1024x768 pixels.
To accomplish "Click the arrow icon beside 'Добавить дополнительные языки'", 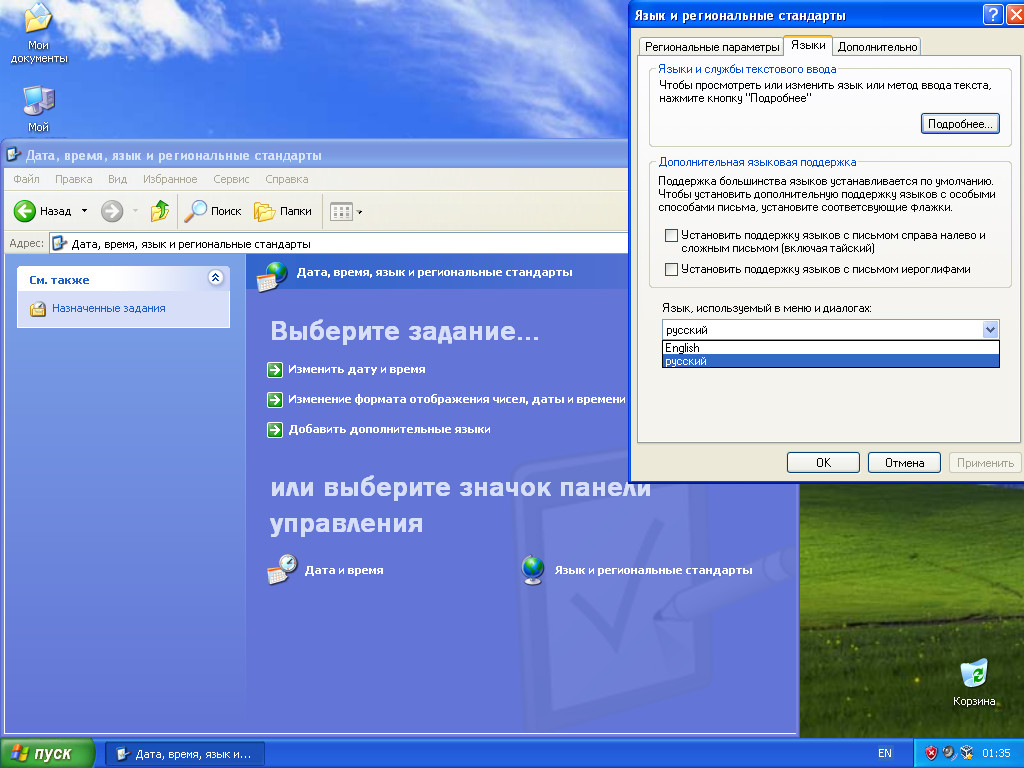I will 275,430.
